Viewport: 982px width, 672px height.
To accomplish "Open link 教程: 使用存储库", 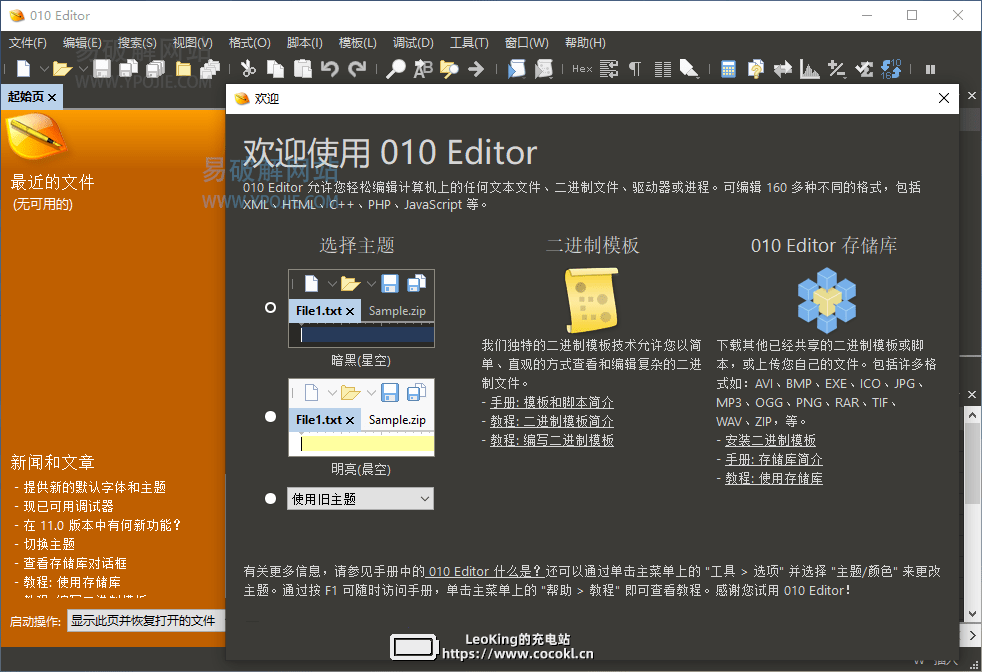I will [x=773, y=478].
